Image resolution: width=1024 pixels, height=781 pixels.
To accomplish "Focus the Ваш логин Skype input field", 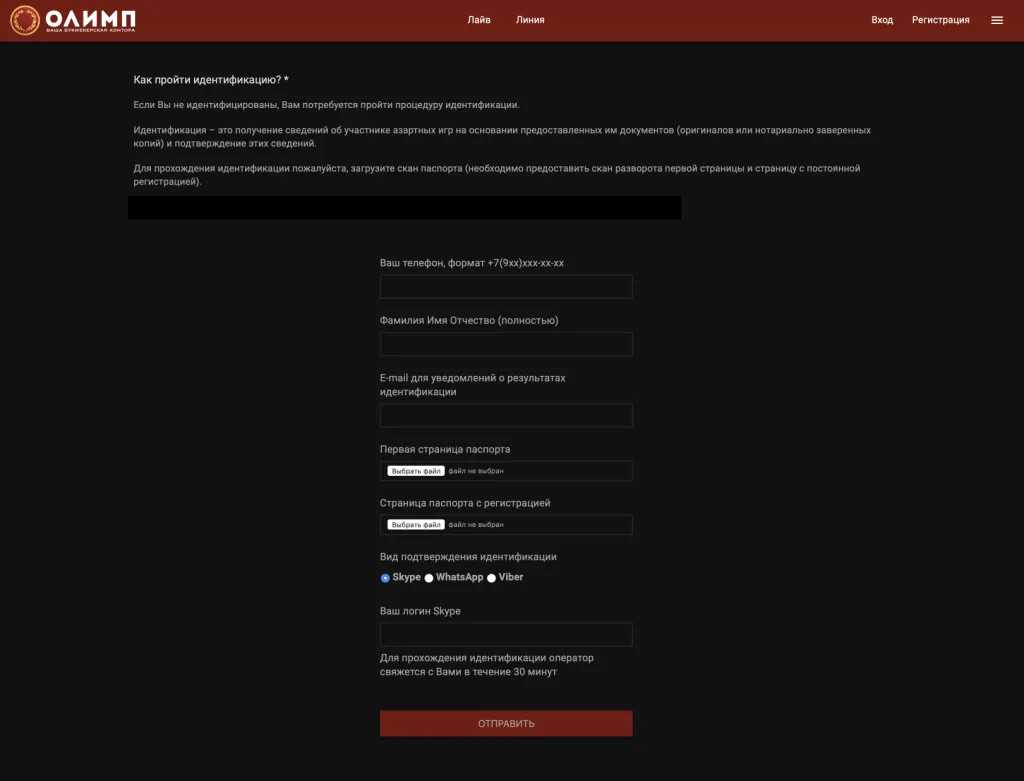I will (506, 635).
